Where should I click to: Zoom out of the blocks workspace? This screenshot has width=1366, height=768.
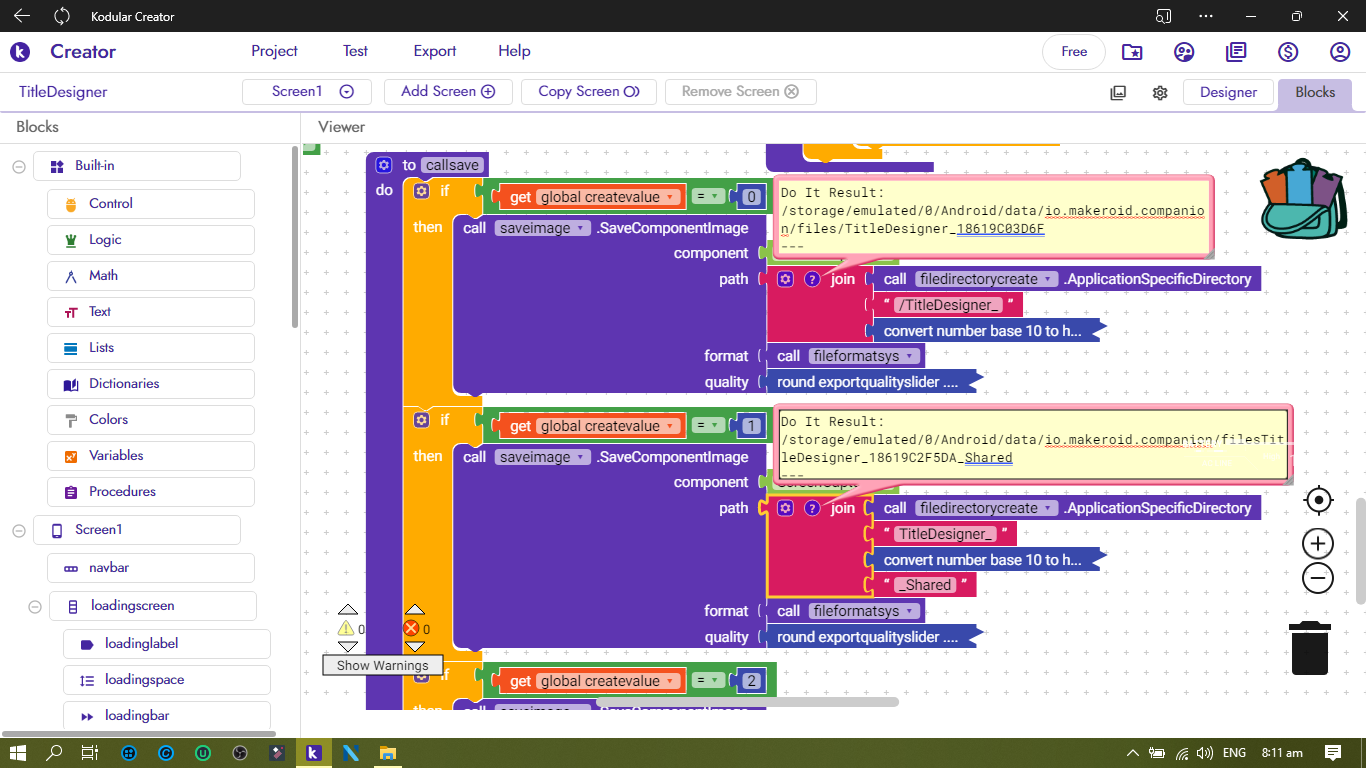1318,578
